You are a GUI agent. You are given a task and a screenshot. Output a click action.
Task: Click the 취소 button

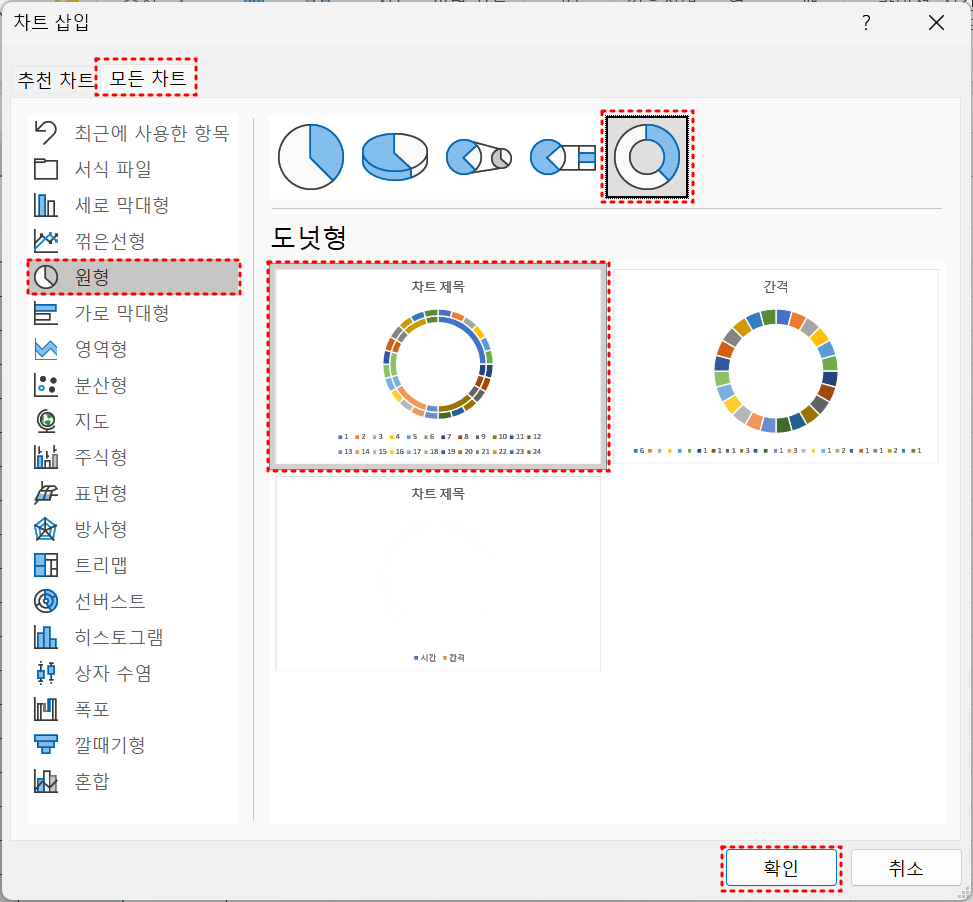[906, 868]
